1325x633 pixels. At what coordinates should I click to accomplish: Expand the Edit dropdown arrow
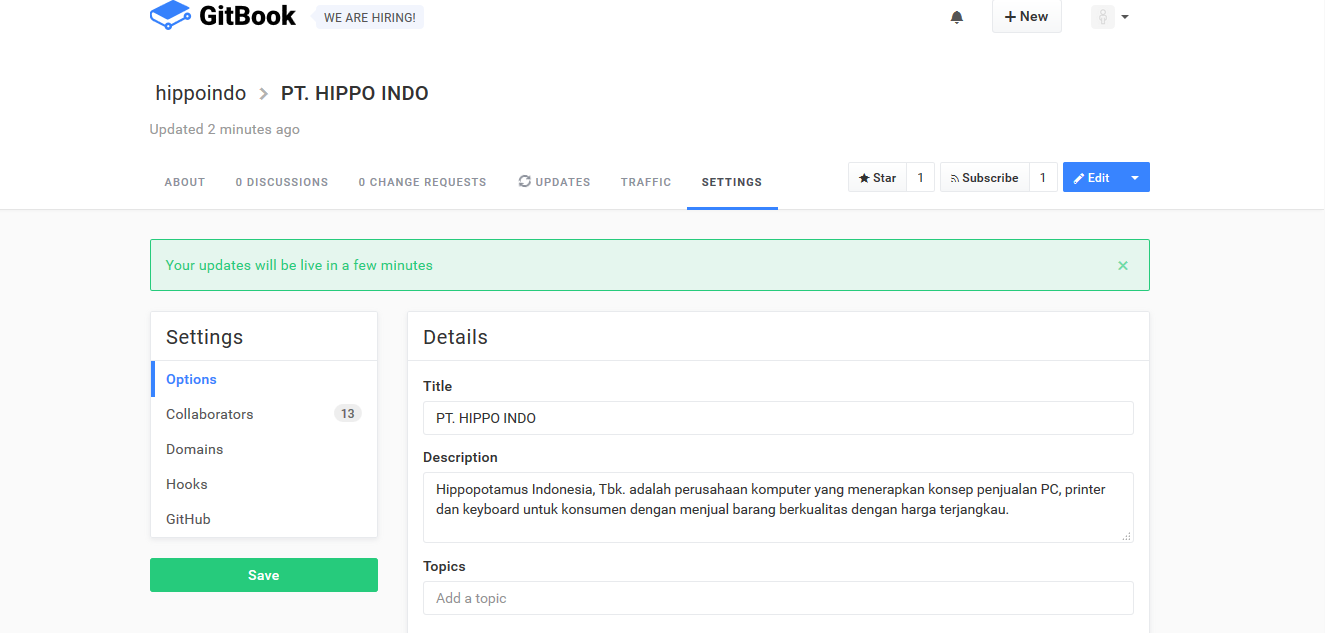(1135, 178)
